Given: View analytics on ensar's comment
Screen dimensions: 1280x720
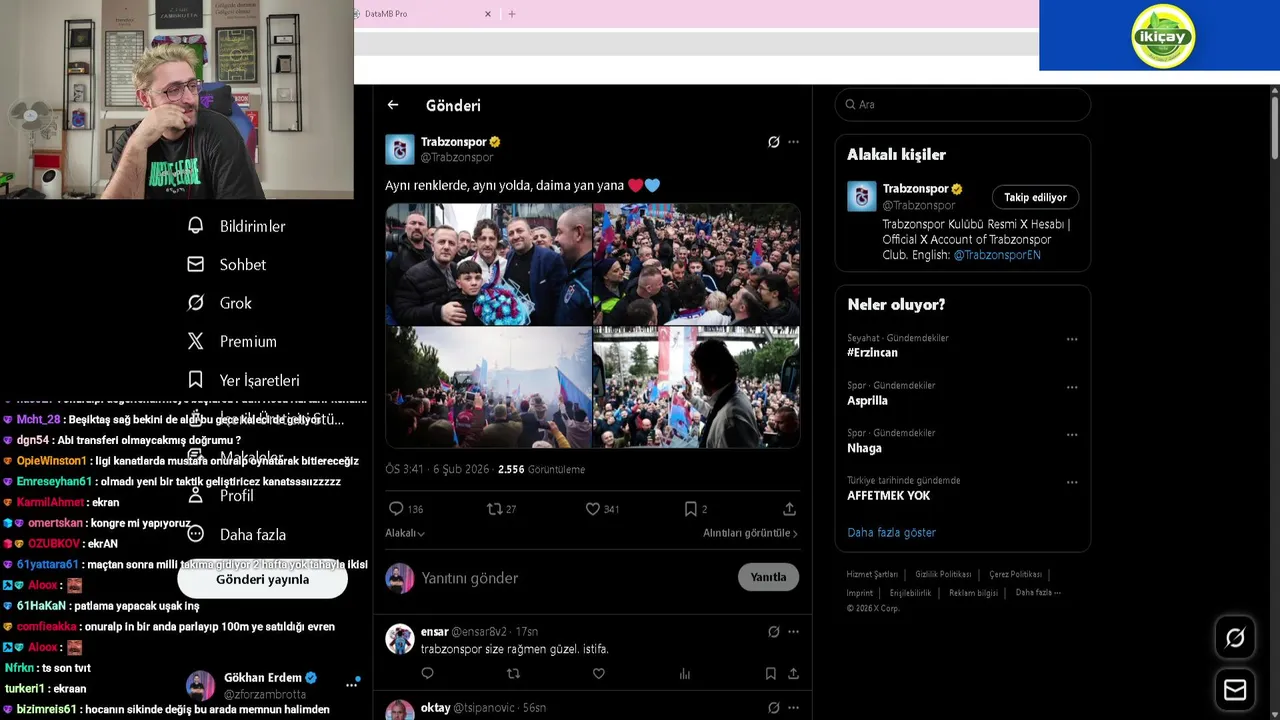Looking at the screenshot, I should (685, 674).
